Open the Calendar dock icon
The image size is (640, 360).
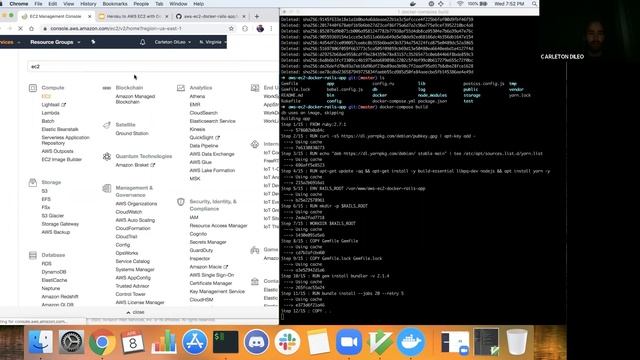(x=133, y=342)
